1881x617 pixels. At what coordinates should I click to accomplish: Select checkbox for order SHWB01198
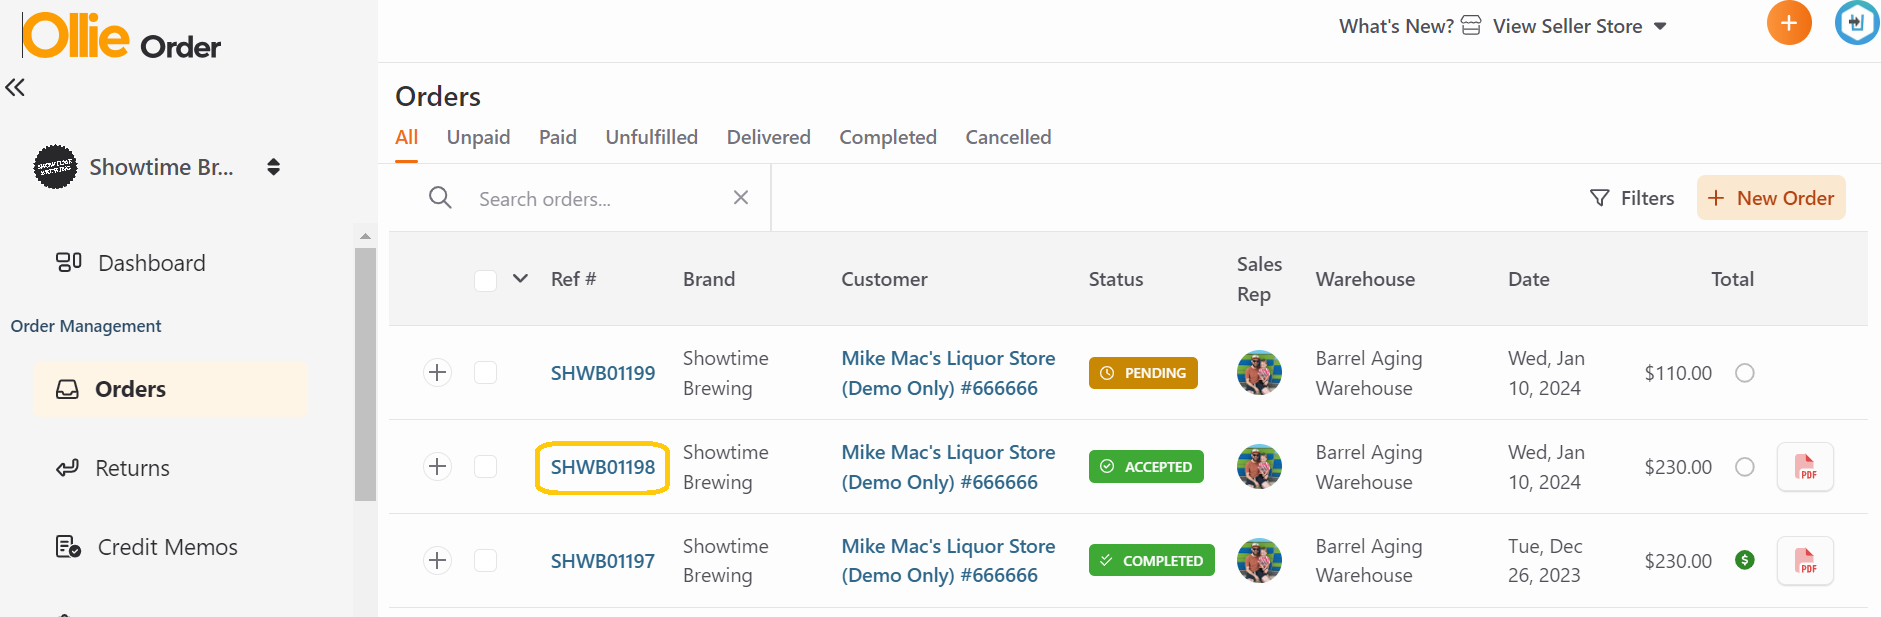click(485, 467)
